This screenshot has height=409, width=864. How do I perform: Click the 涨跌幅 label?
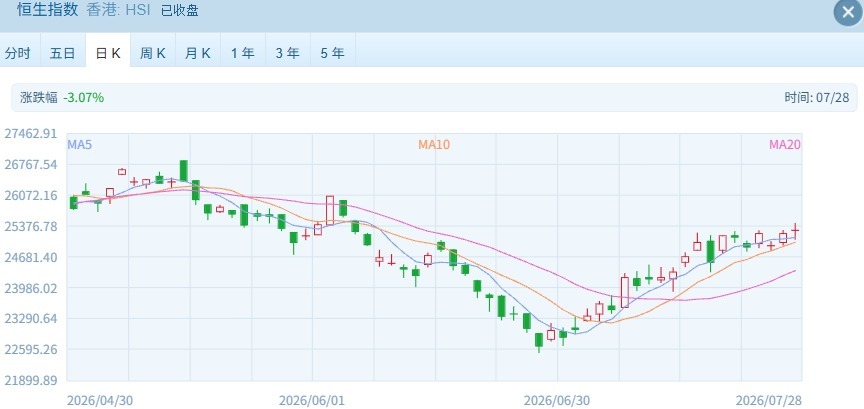[x=39, y=98]
